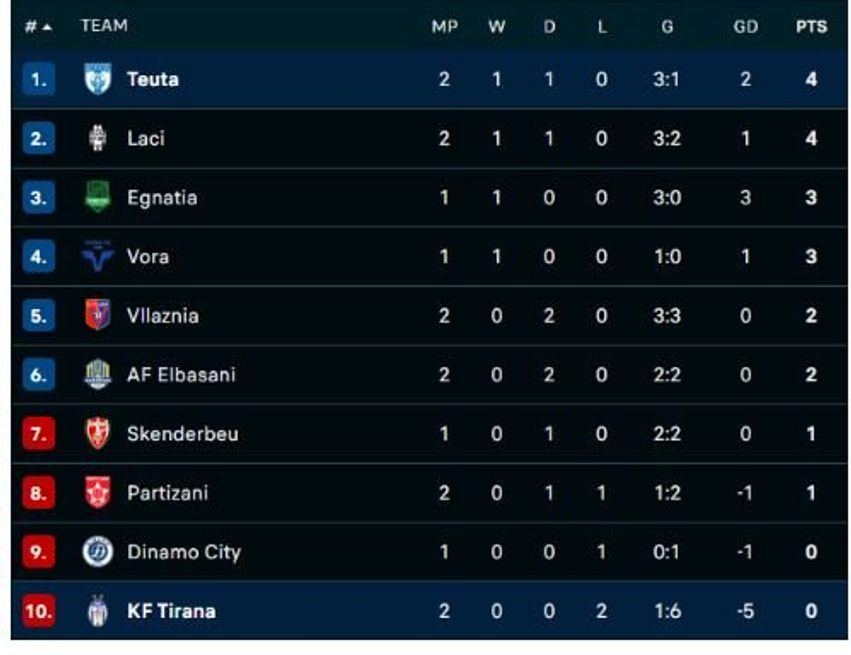The width and height of the screenshot is (851, 655).
Task: Click the MP column header
Action: 444,27
